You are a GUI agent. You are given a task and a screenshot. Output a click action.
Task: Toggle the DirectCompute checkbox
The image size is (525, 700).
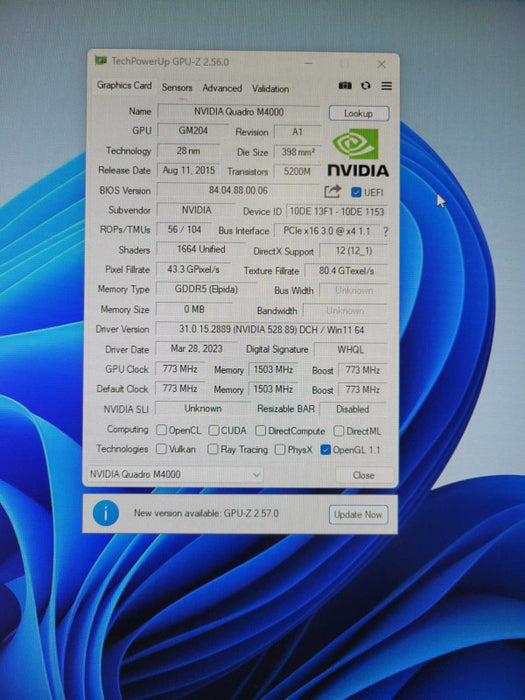tap(260, 430)
